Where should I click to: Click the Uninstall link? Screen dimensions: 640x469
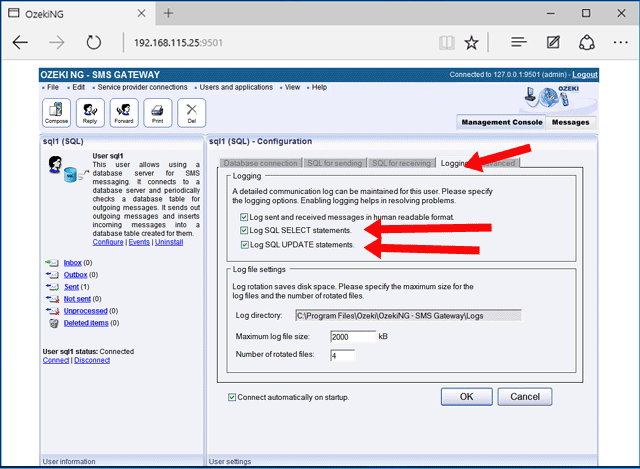(x=169, y=242)
